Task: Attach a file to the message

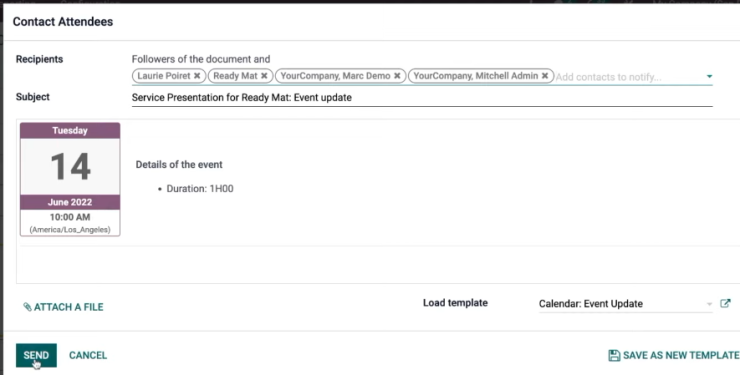Action: pyautogui.click(x=63, y=307)
